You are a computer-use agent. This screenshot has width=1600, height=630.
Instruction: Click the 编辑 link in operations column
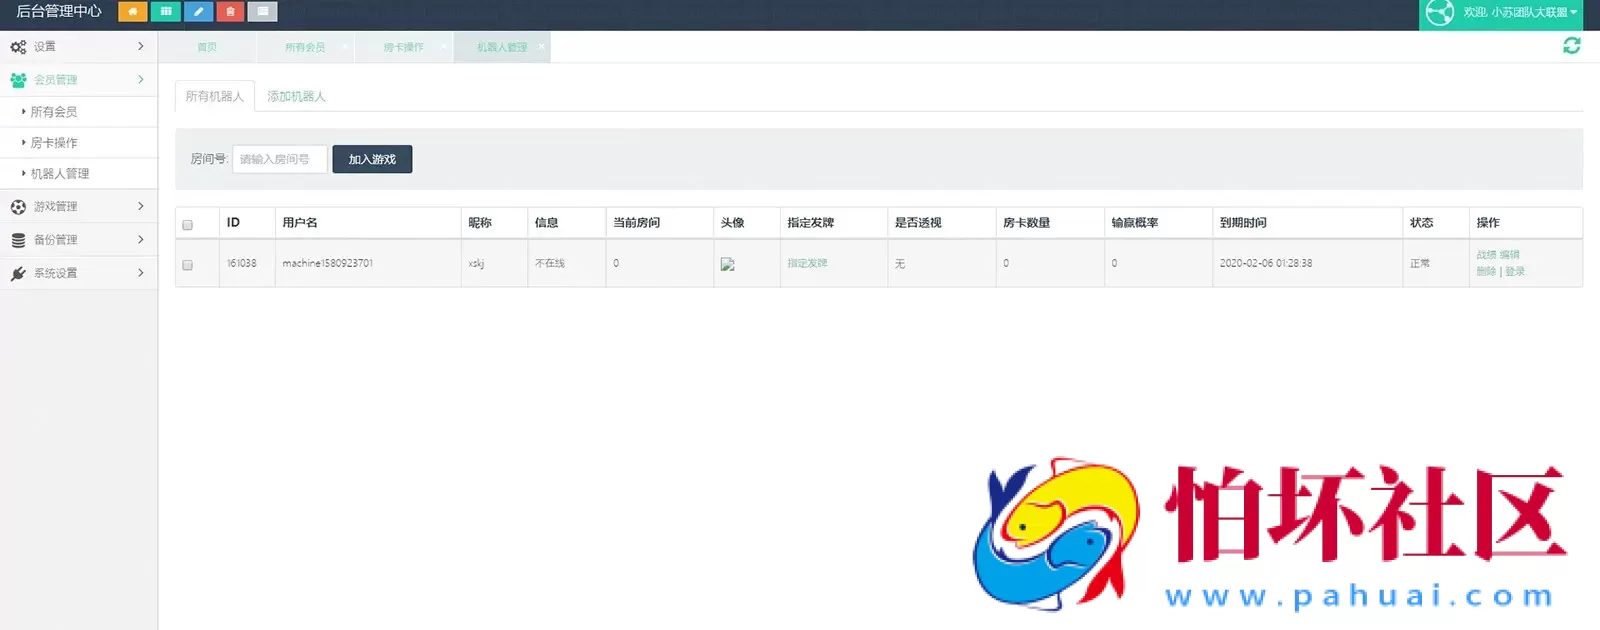(x=1510, y=255)
